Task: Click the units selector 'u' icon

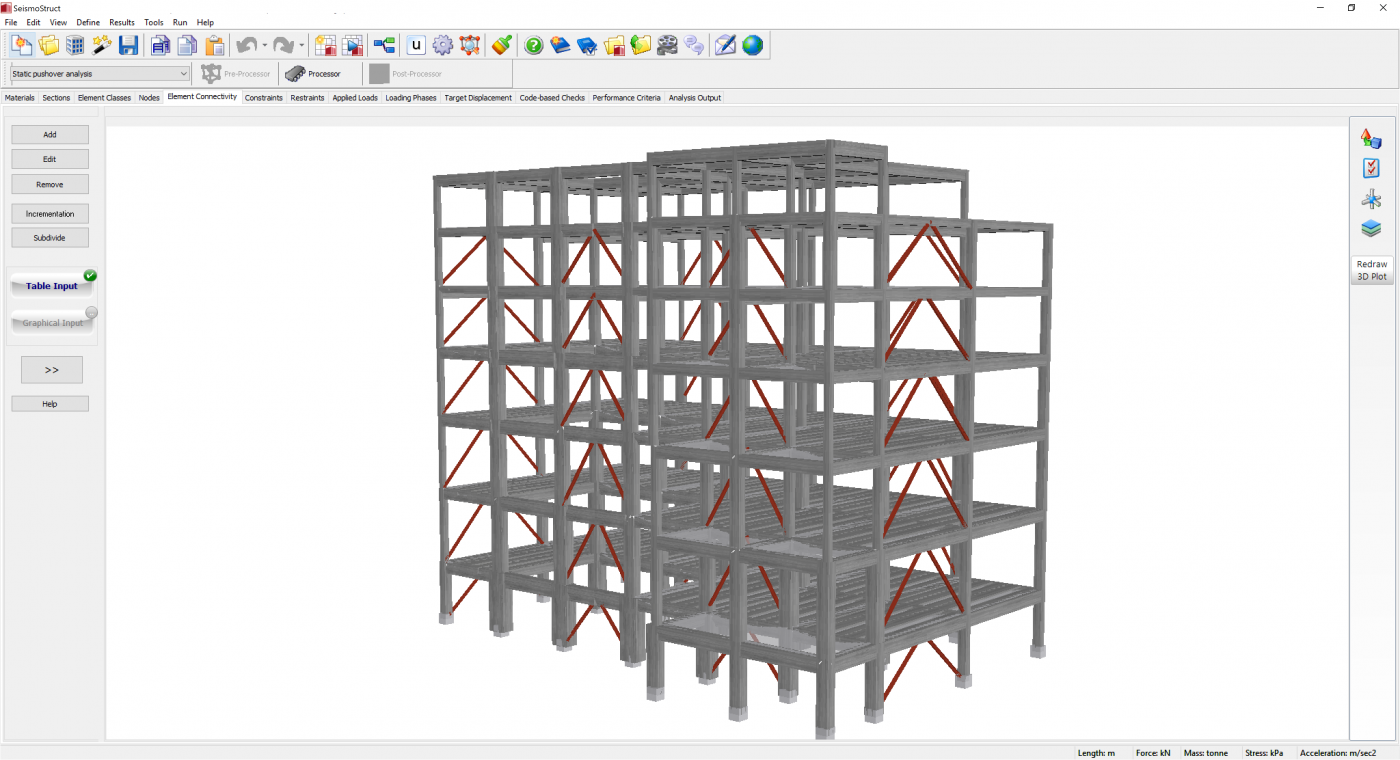Action: [416, 45]
